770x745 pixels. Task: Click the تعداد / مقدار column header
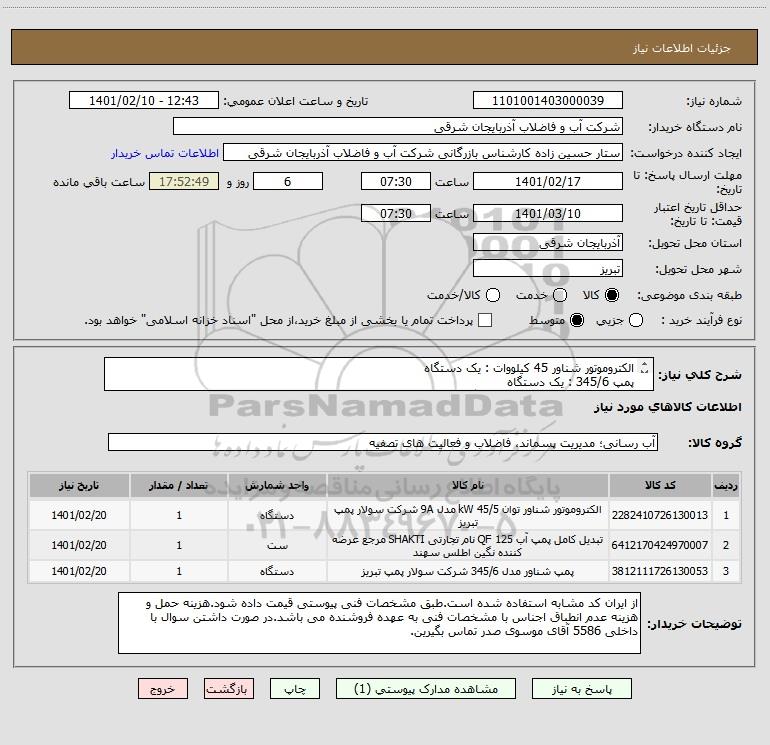[179, 485]
